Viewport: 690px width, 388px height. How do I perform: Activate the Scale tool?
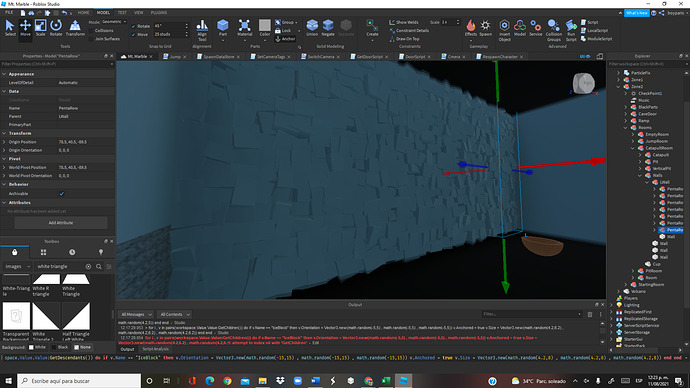pyautogui.click(x=40, y=28)
